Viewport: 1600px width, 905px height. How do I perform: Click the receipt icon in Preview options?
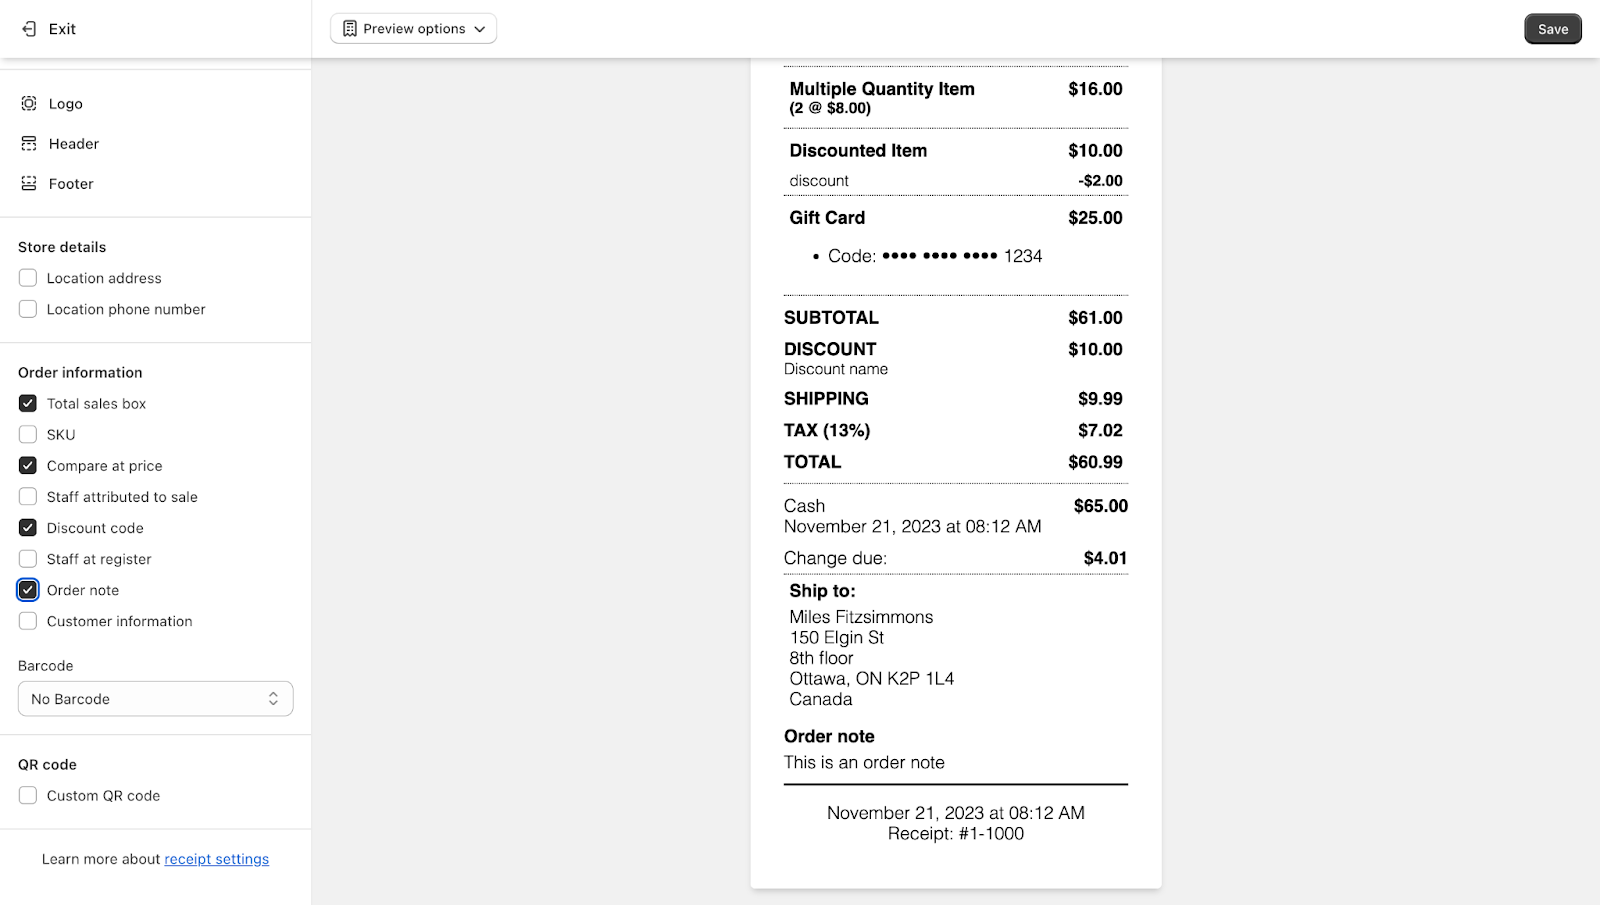pos(349,29)
